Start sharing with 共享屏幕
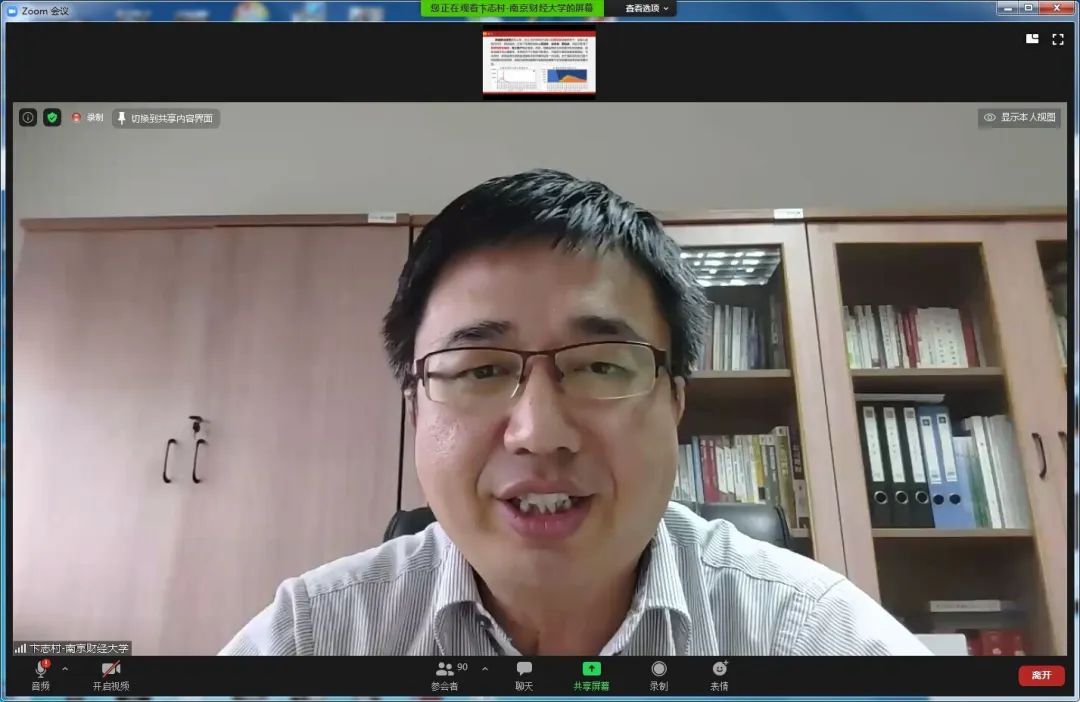 coord(591,675)
